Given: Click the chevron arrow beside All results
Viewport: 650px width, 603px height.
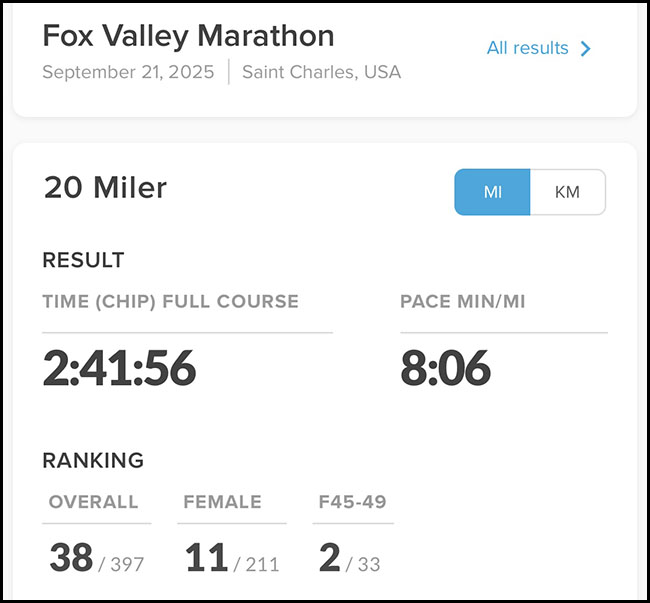Looking at the screenshot, I should [586, 48].
